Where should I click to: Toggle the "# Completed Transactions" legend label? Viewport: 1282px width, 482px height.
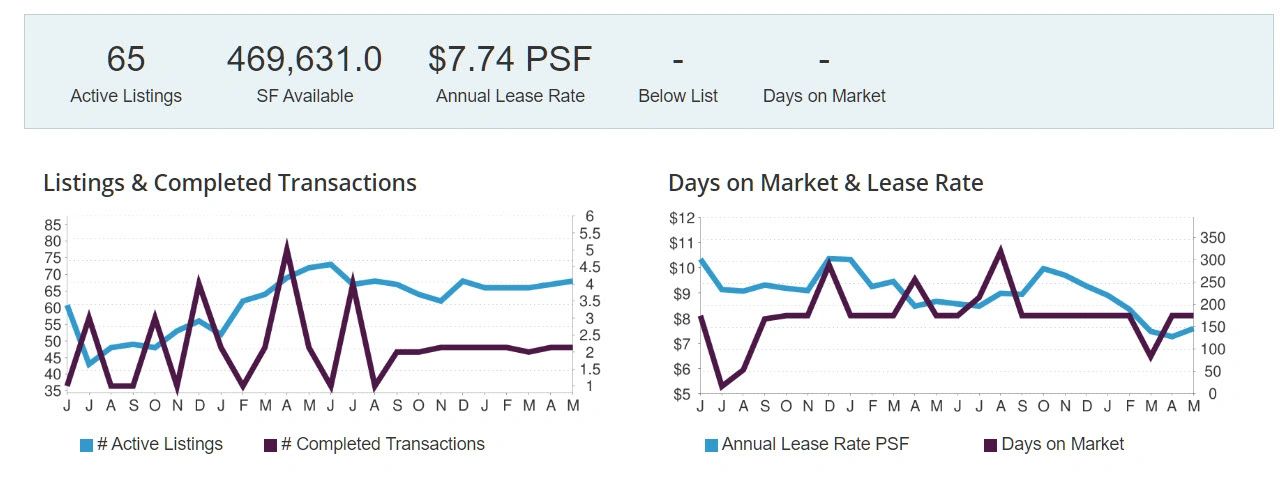383,444
